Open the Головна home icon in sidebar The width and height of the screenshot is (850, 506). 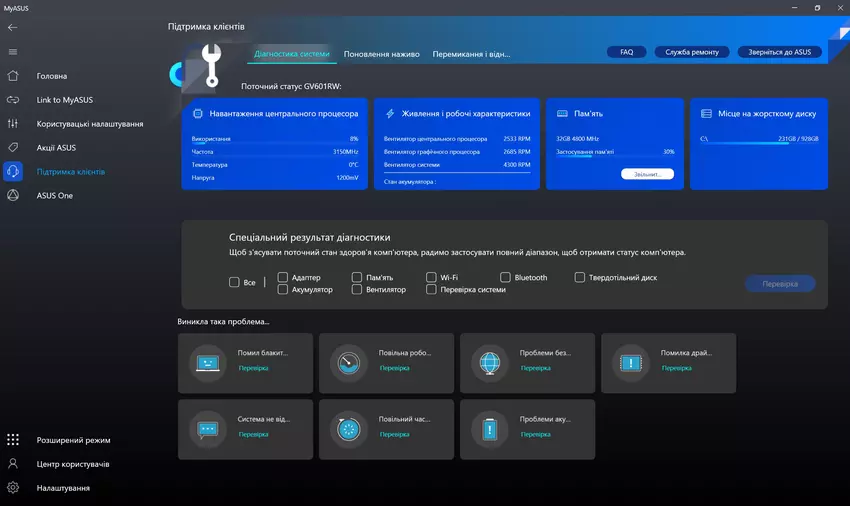tap(13, 76)
